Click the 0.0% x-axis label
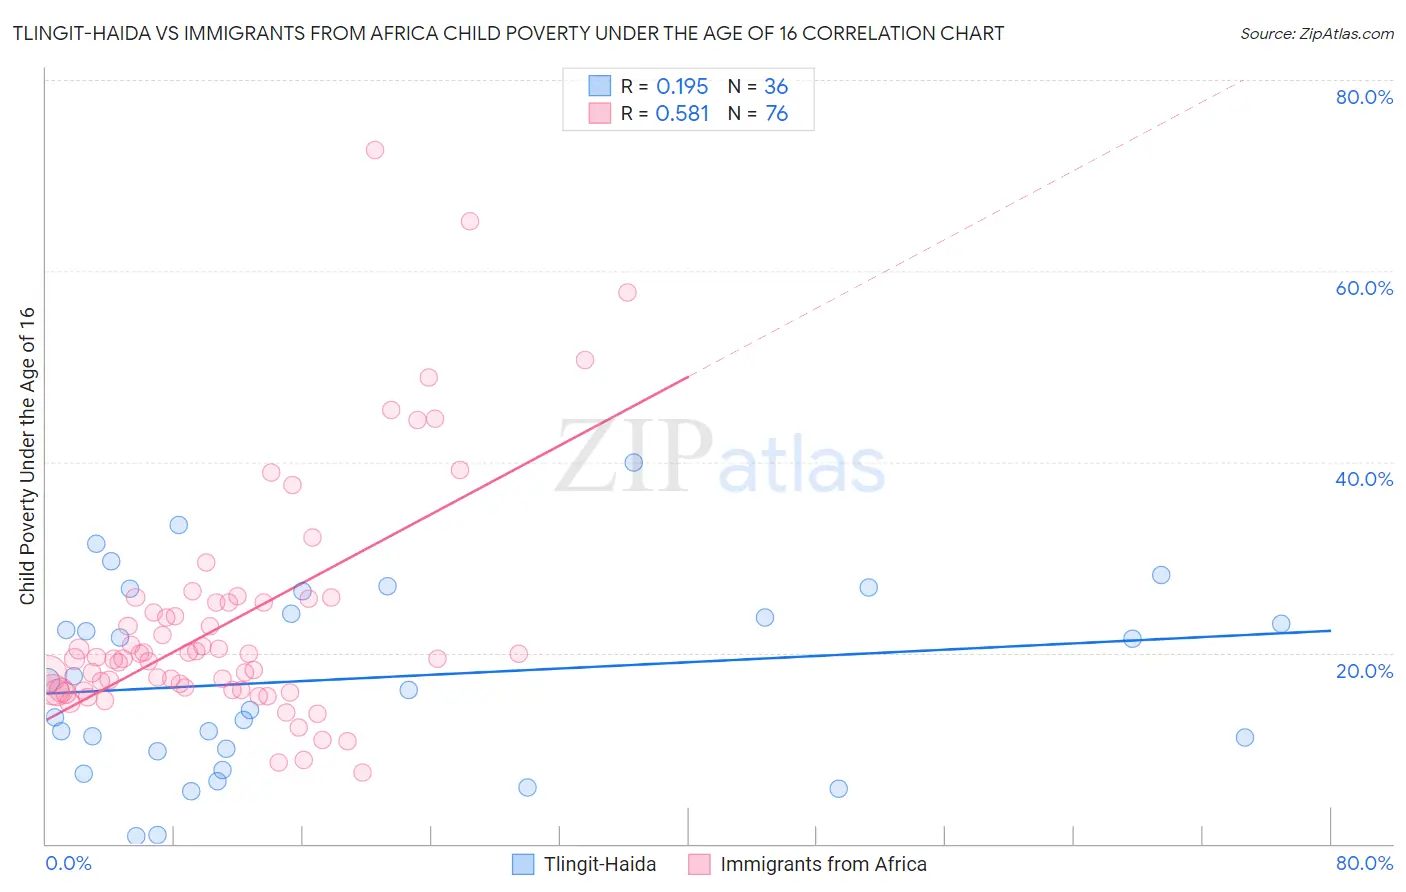The image size is (1406, 892). (69, 863)
